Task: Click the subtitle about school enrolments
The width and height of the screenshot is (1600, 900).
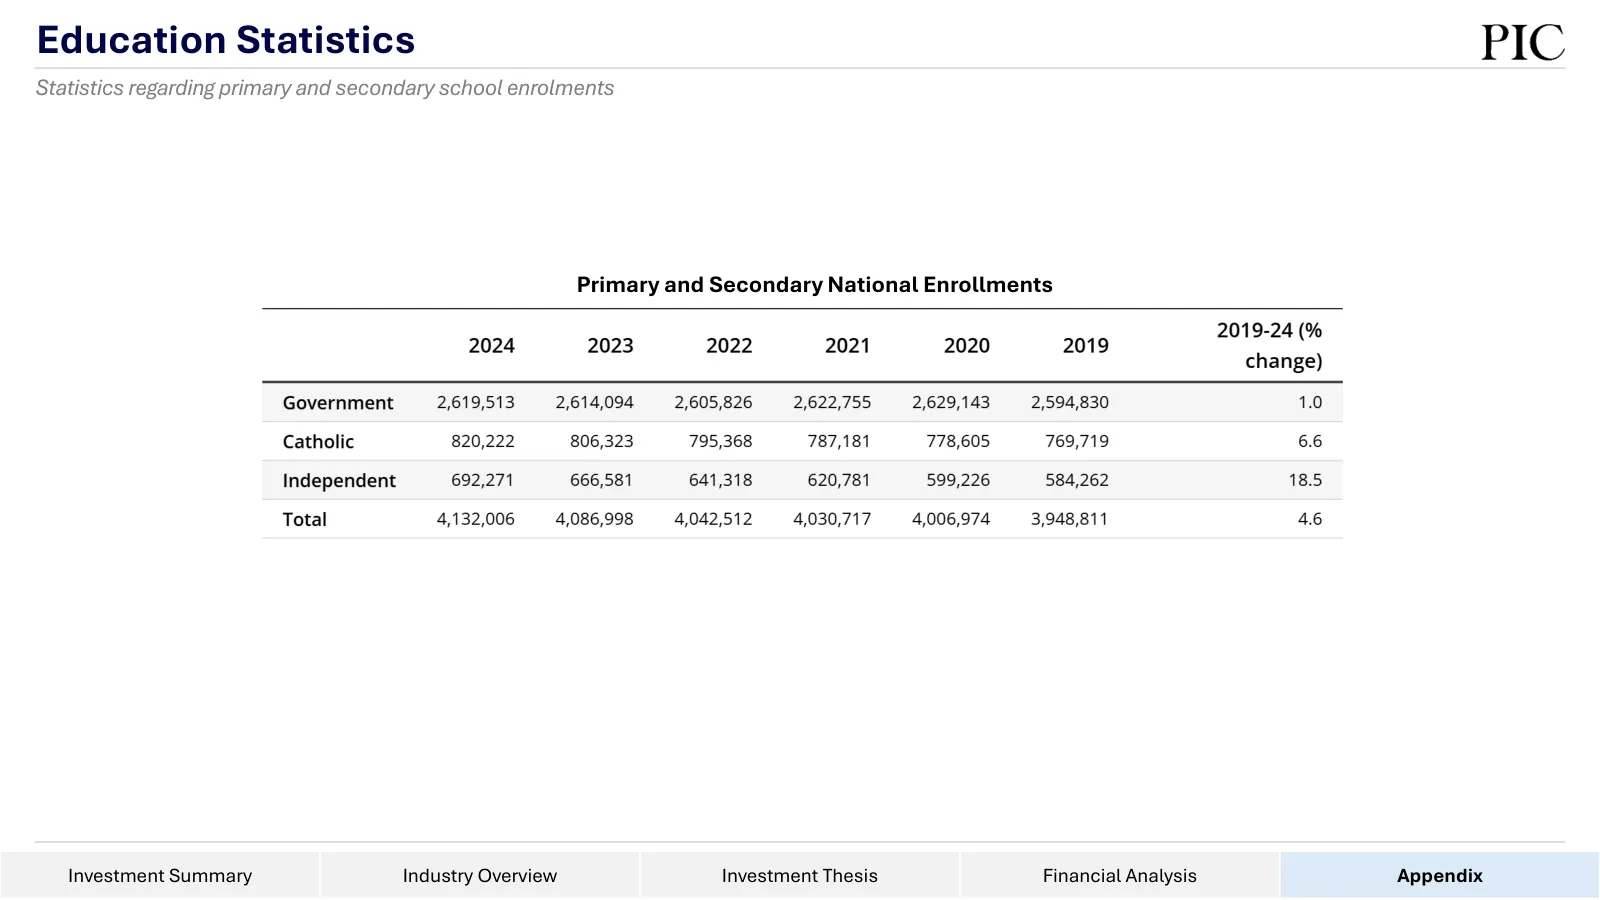Action: (325, 88)
